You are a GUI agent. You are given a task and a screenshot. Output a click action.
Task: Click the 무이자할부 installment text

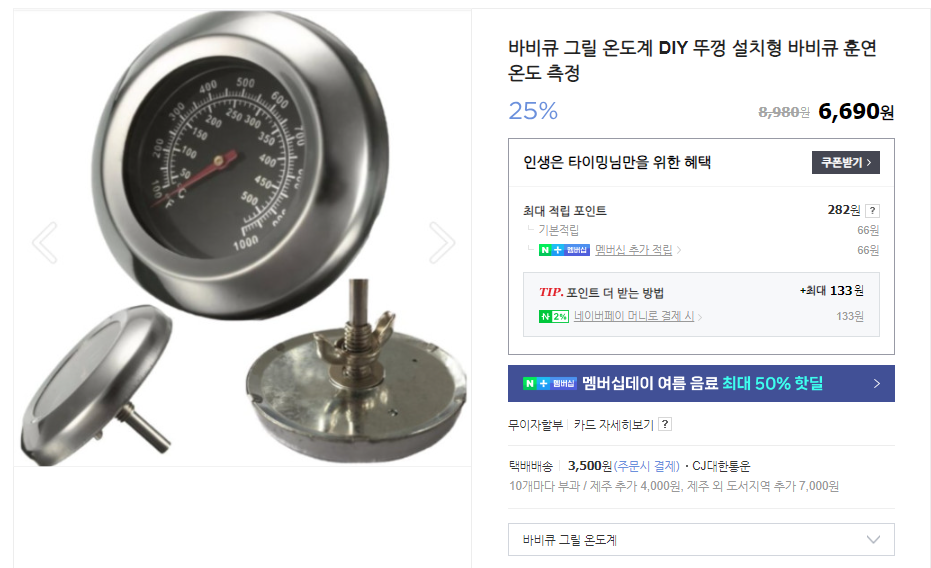tap(536, 424)
